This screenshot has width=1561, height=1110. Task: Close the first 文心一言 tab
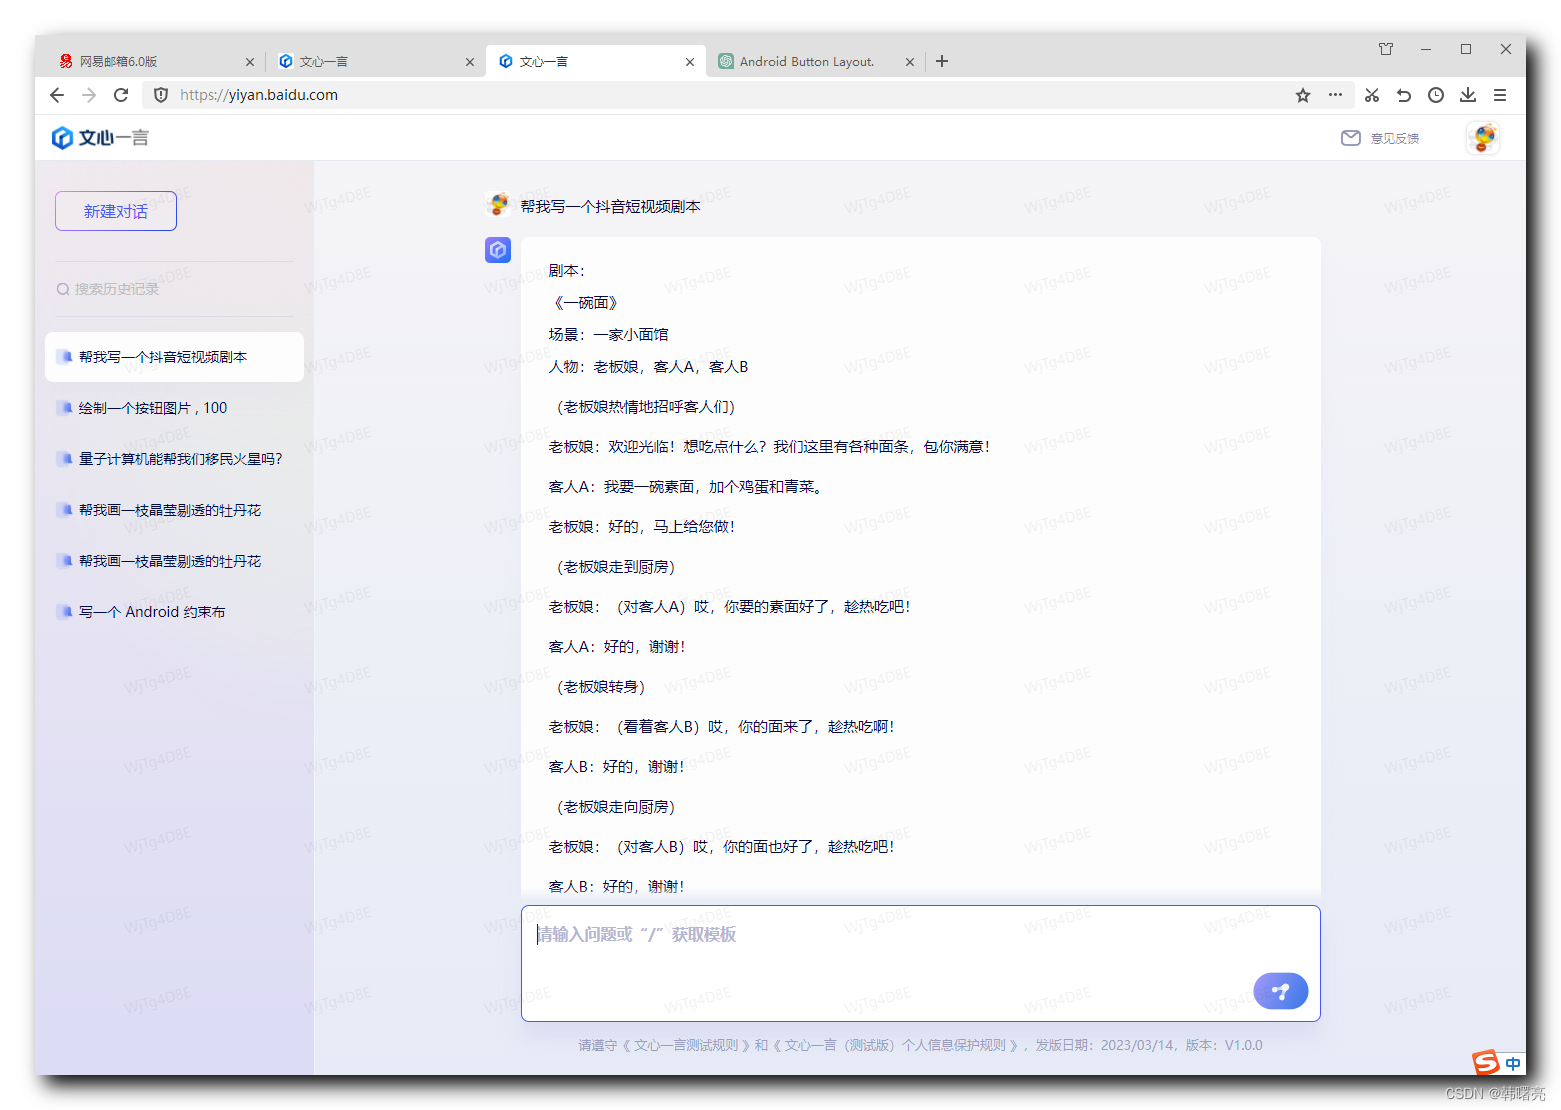470,62
